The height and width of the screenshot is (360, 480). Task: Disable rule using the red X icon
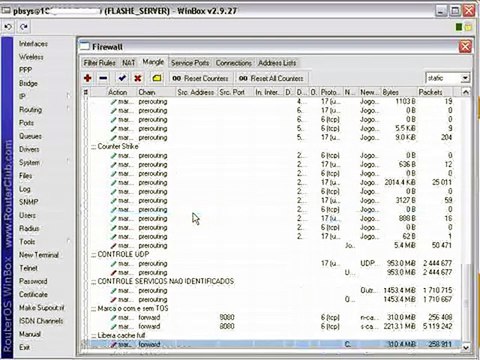138,78
